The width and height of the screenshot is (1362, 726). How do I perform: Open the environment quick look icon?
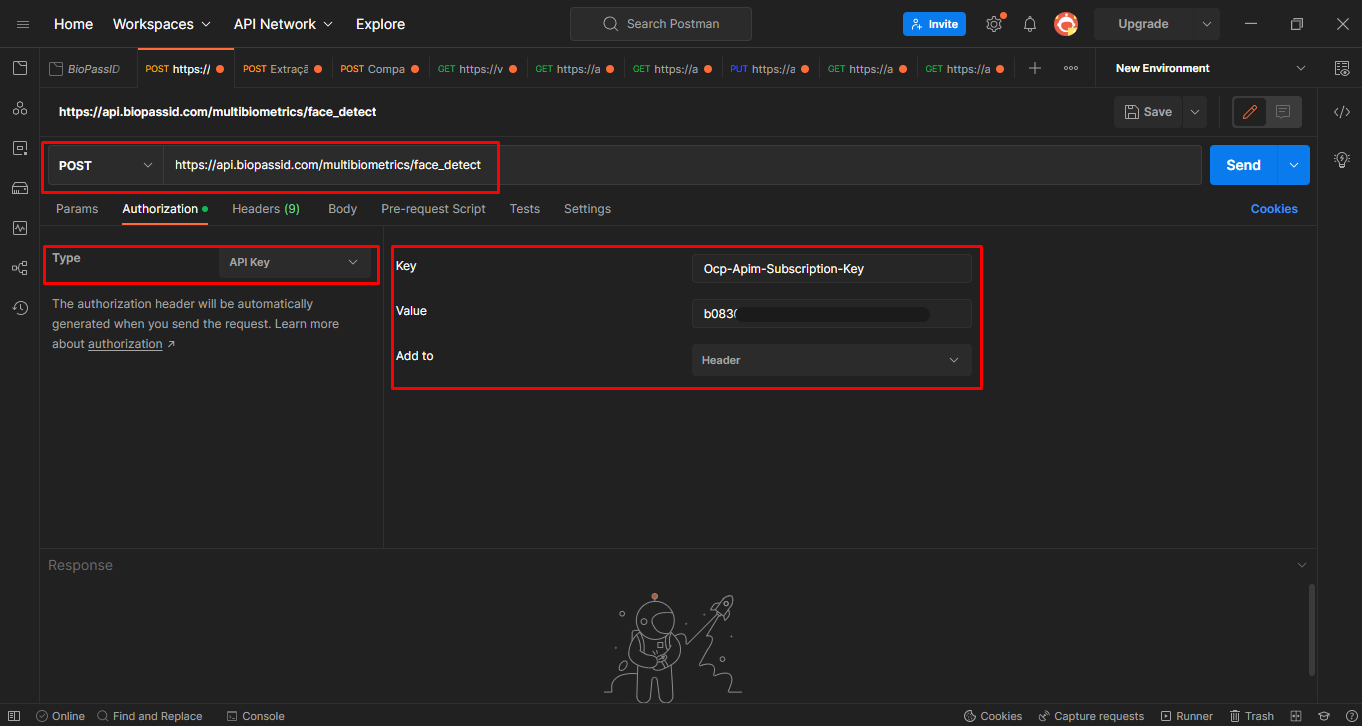pos(1342,68)
